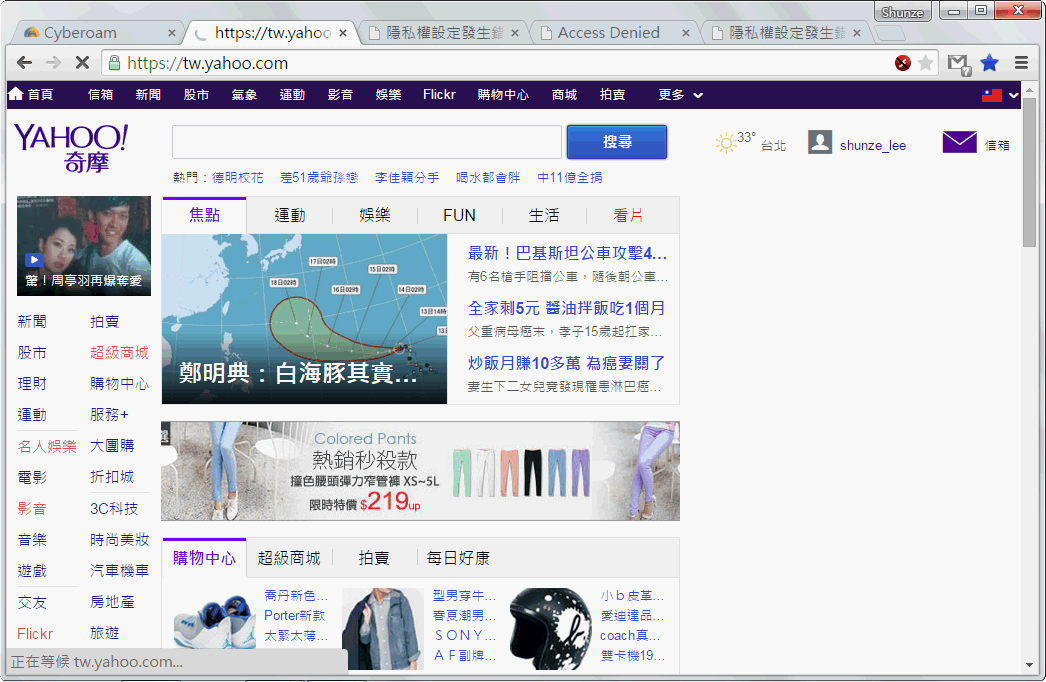
Task: Open 購物中心 in the top navigation bar
Action: [x=503, y=95]
